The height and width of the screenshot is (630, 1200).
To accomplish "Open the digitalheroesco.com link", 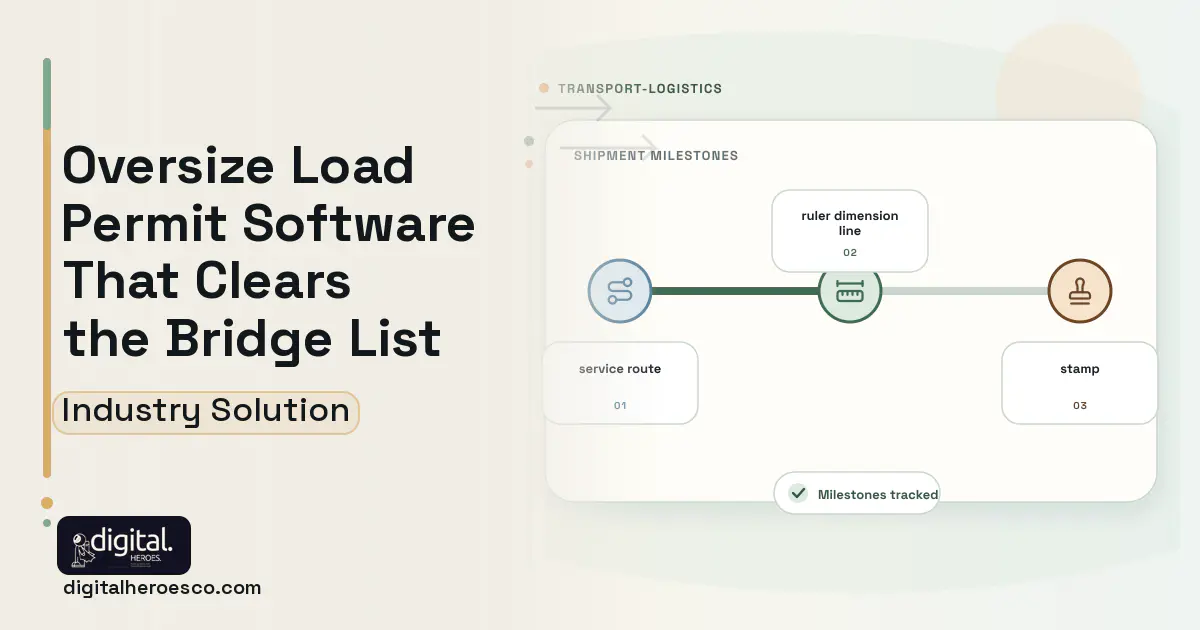I will (x=162, y=588).
